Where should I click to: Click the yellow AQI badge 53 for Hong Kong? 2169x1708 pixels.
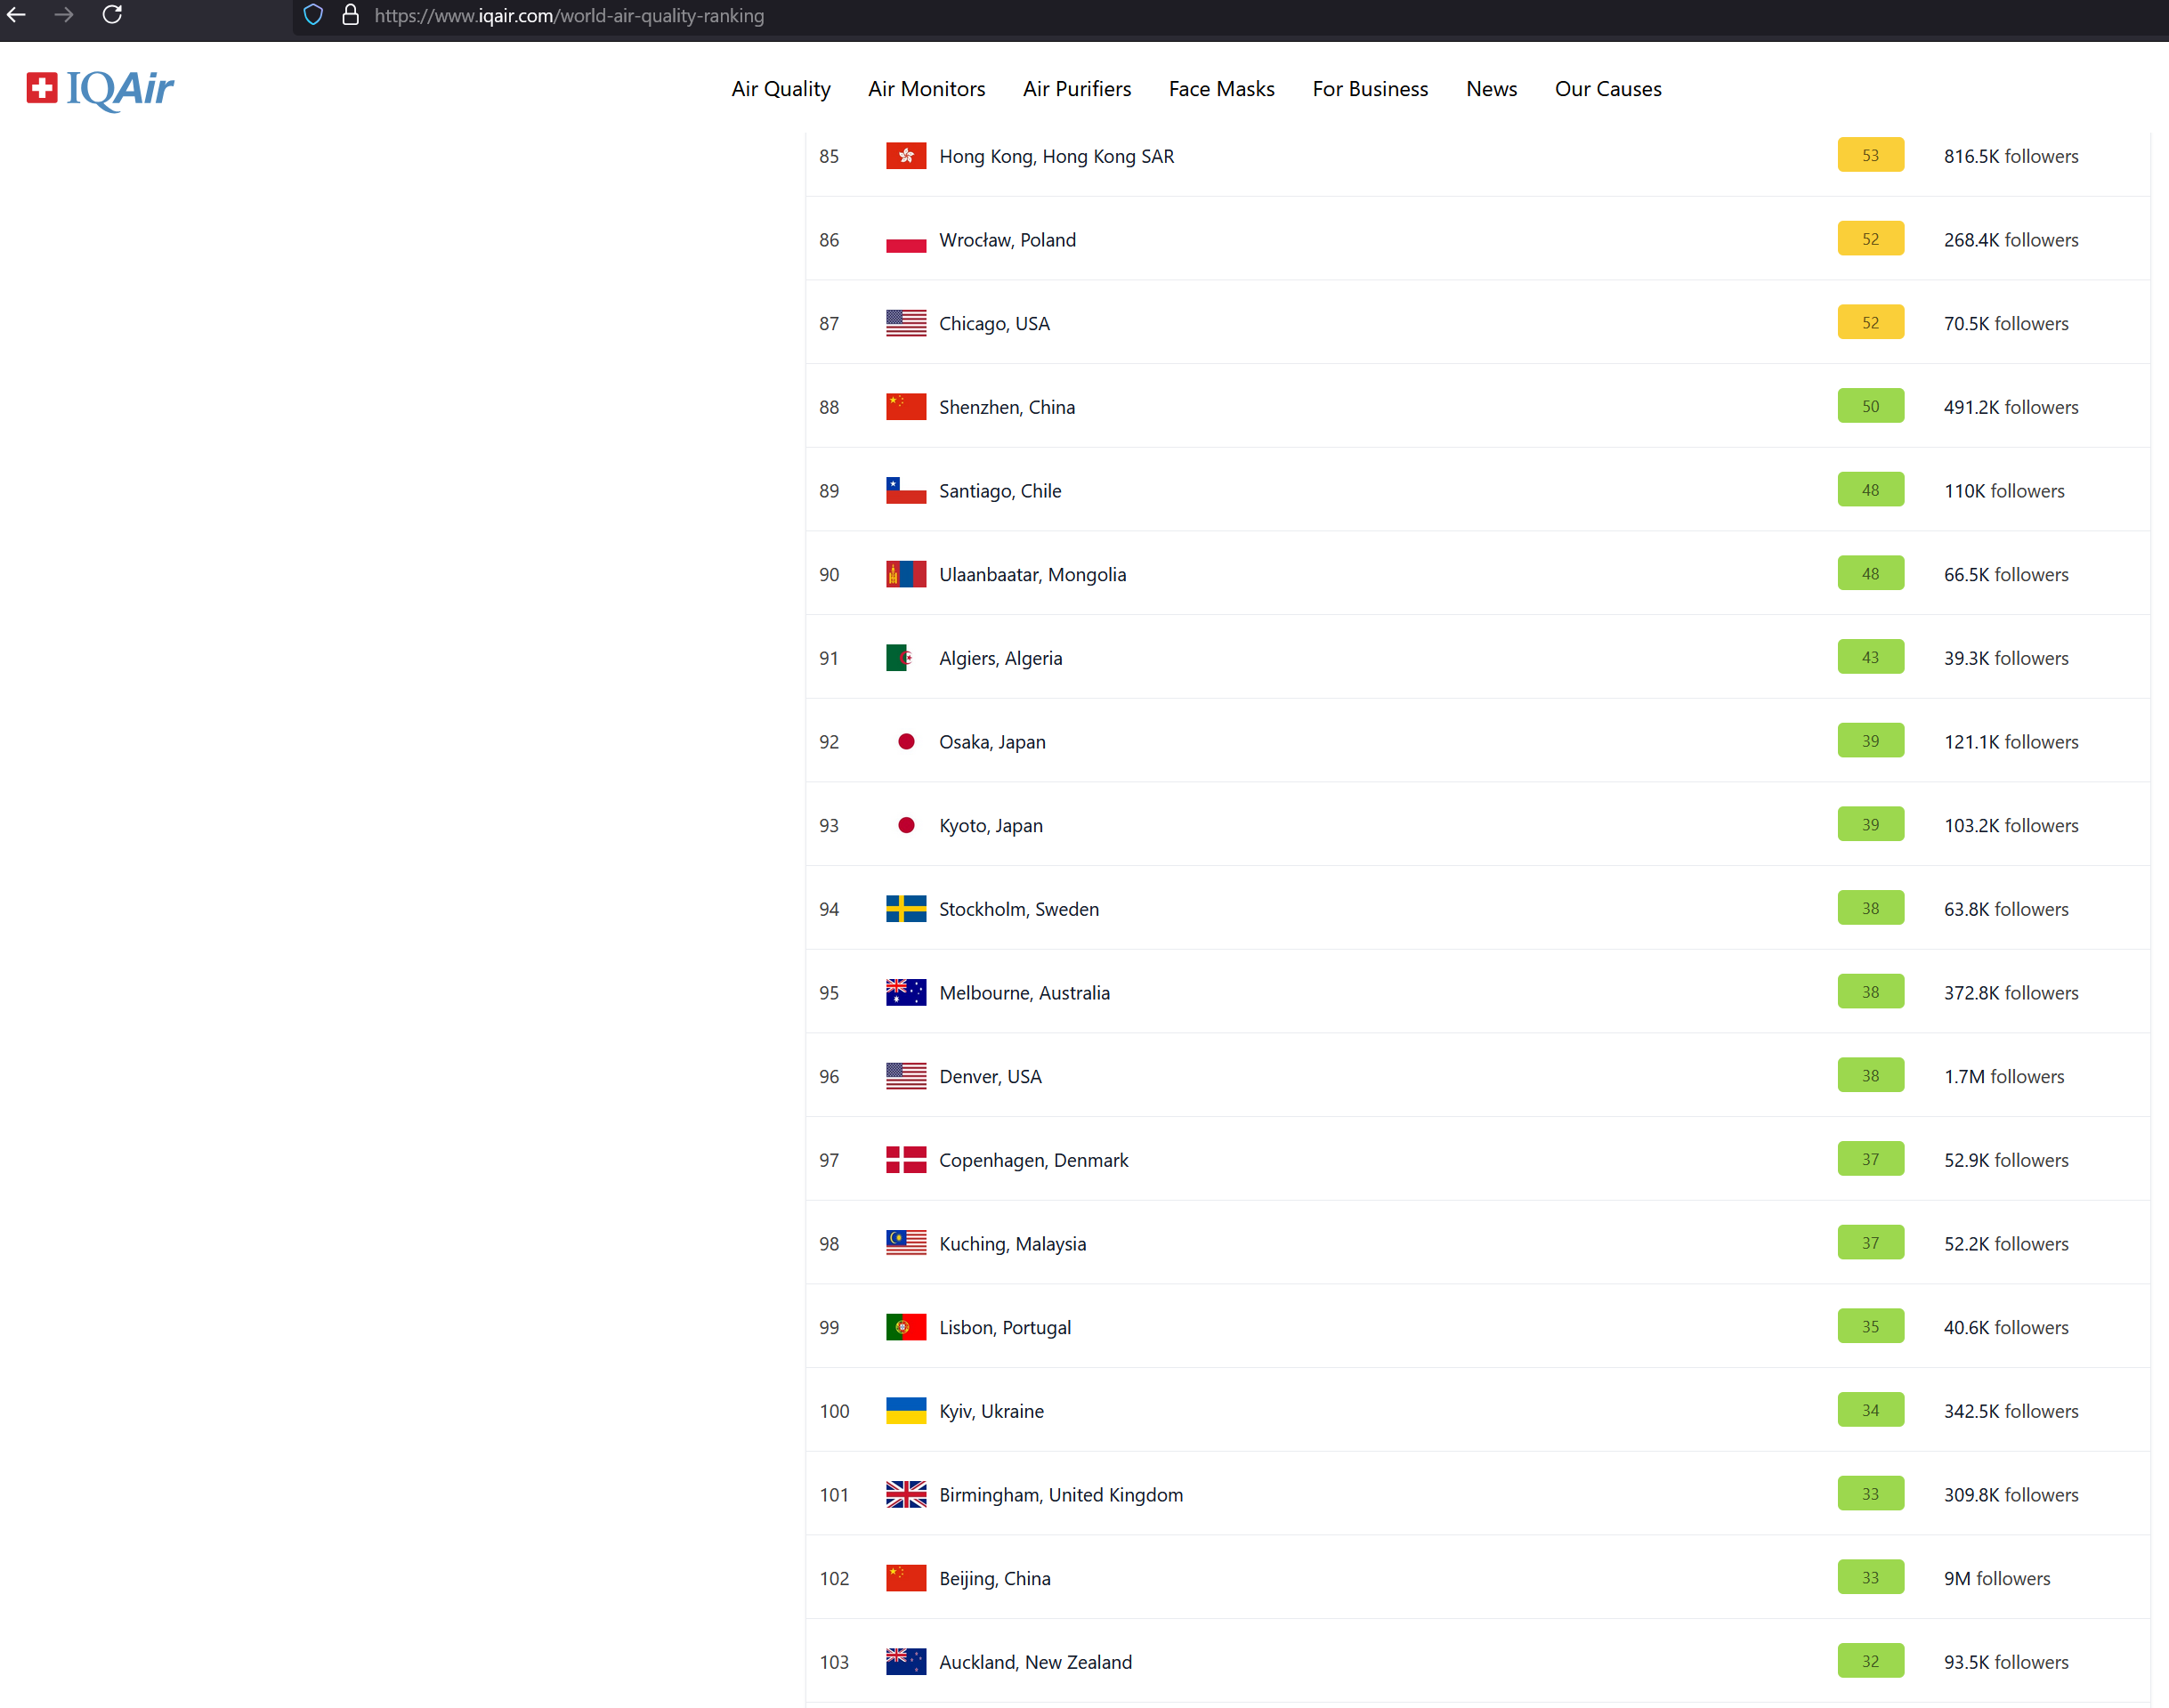pyautogui.click(x=1869, y=156)
